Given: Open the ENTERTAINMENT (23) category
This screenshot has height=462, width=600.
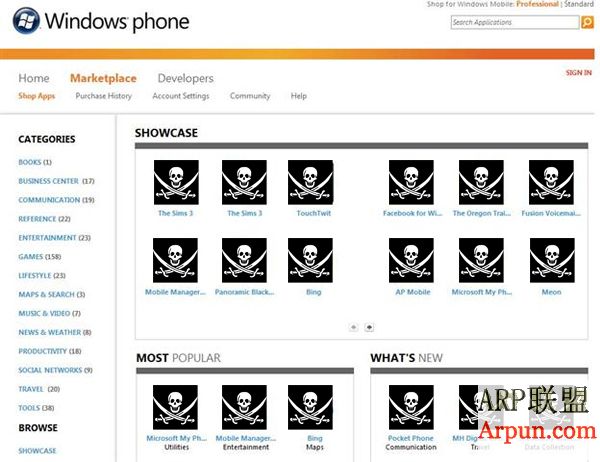Looking at the screenshot, I should click(54, 238).
